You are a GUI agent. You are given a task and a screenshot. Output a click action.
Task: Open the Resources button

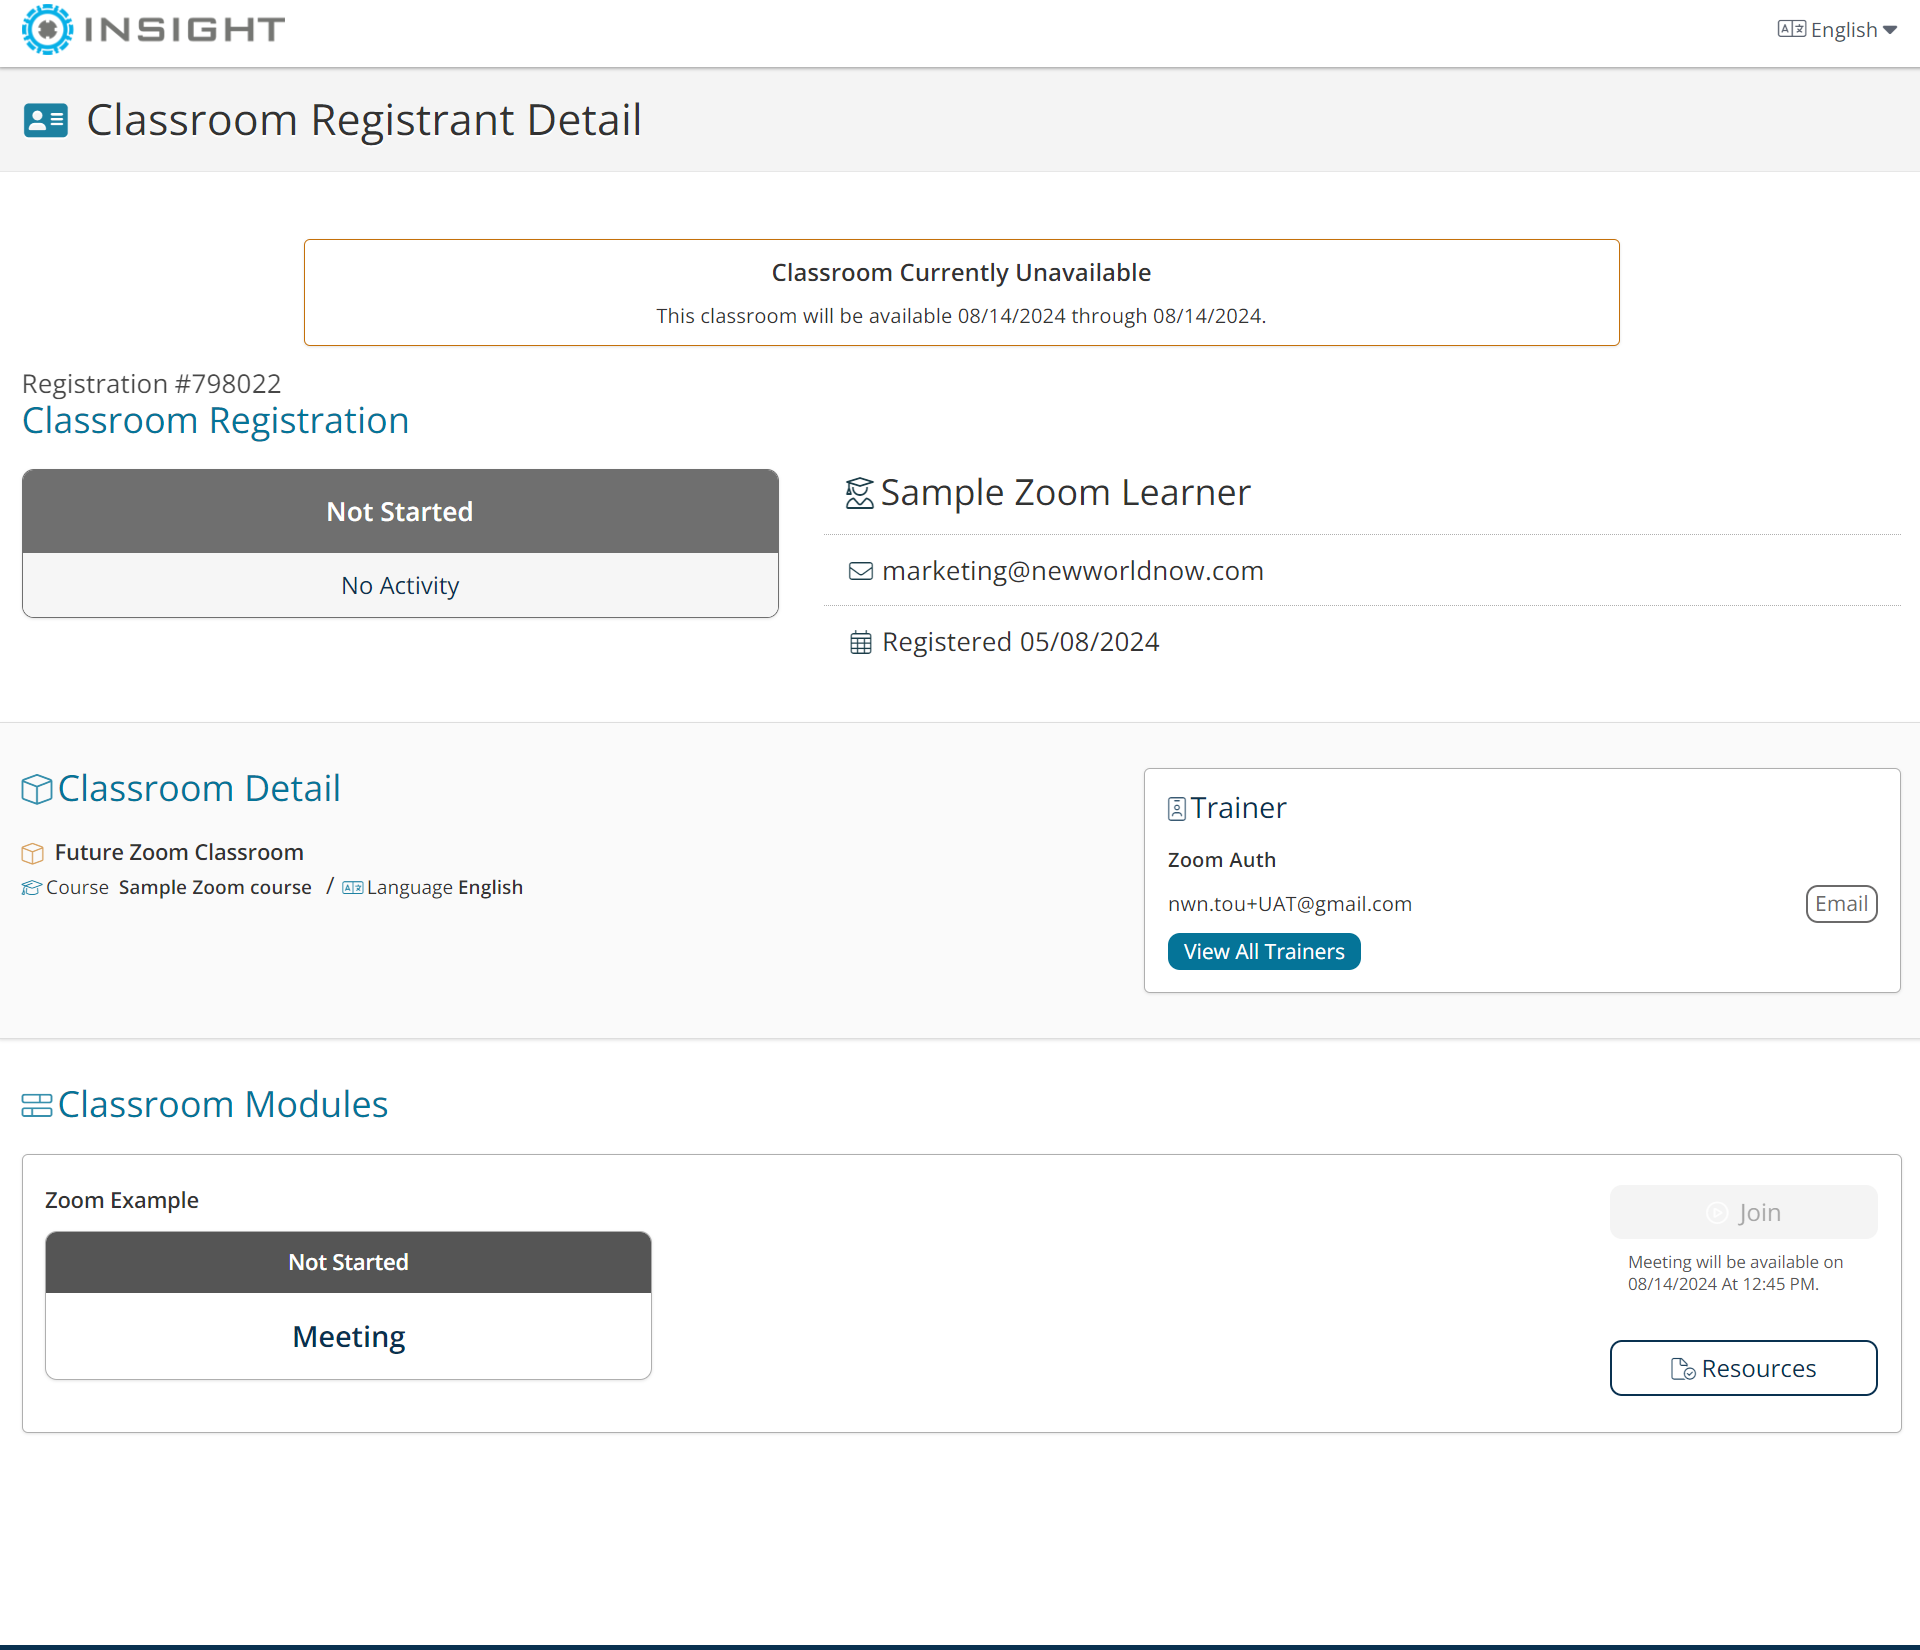(x=1742, y=1368)
